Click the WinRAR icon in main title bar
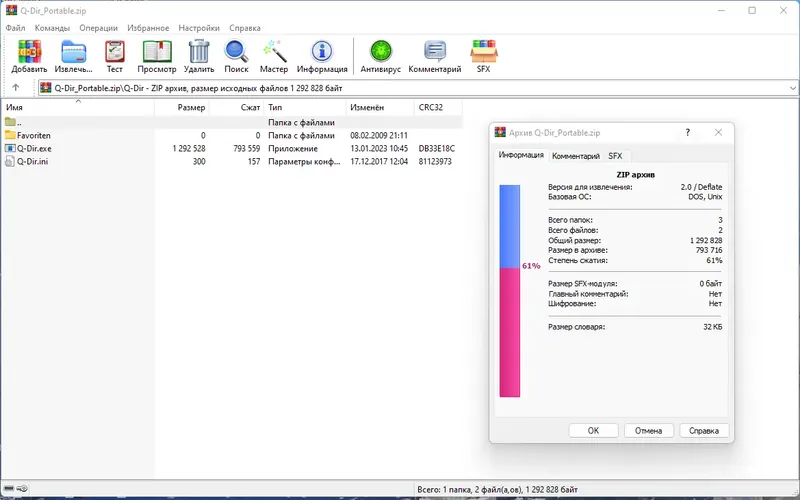Viewport: 800px width, 500px height. tap(11, 10)
